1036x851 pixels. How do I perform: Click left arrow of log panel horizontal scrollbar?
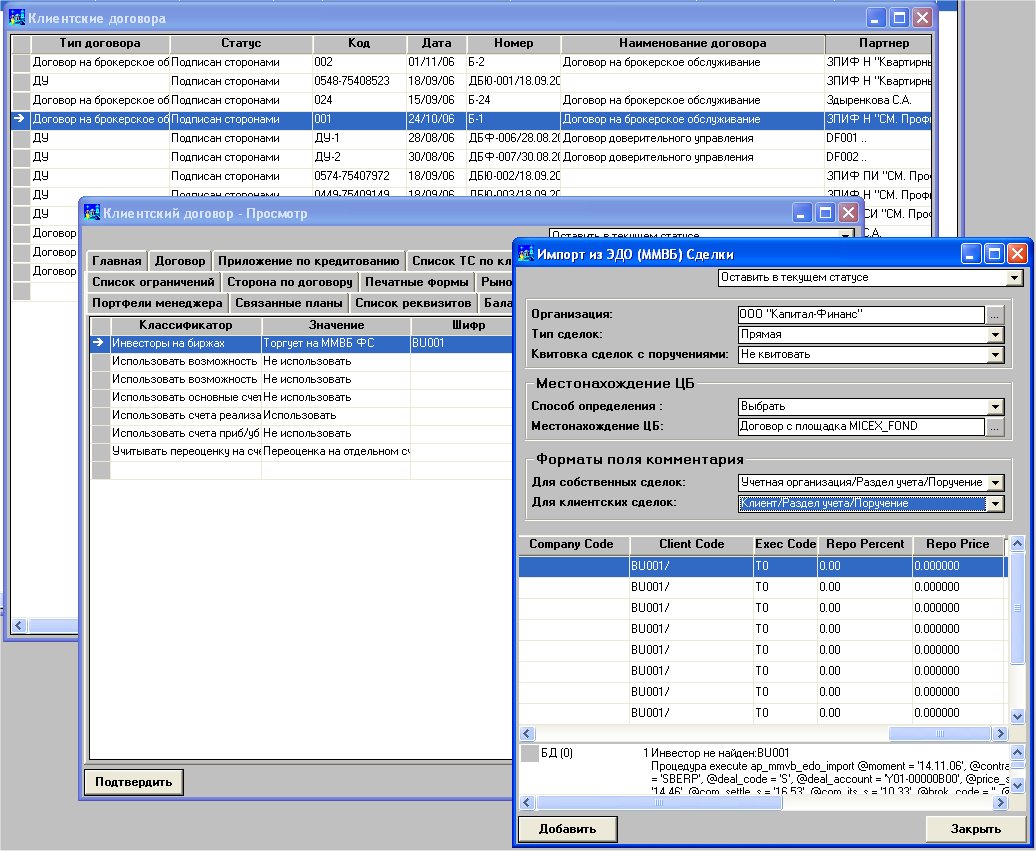[527, 802]
